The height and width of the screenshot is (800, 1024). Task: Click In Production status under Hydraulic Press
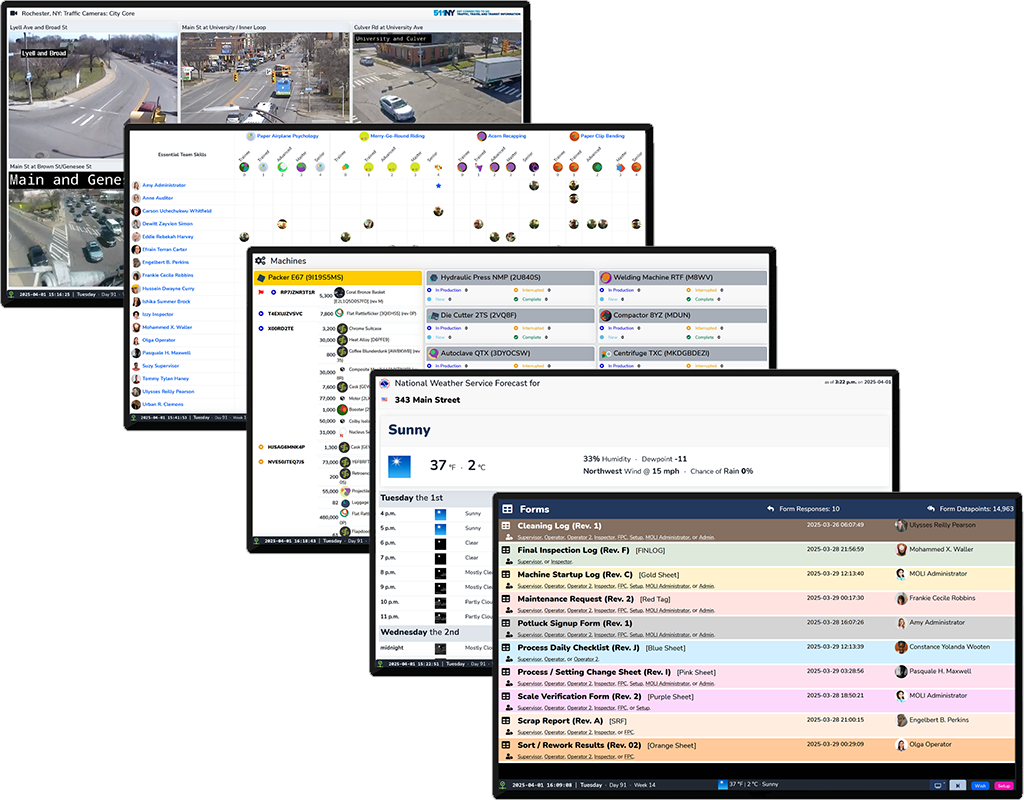448,290
